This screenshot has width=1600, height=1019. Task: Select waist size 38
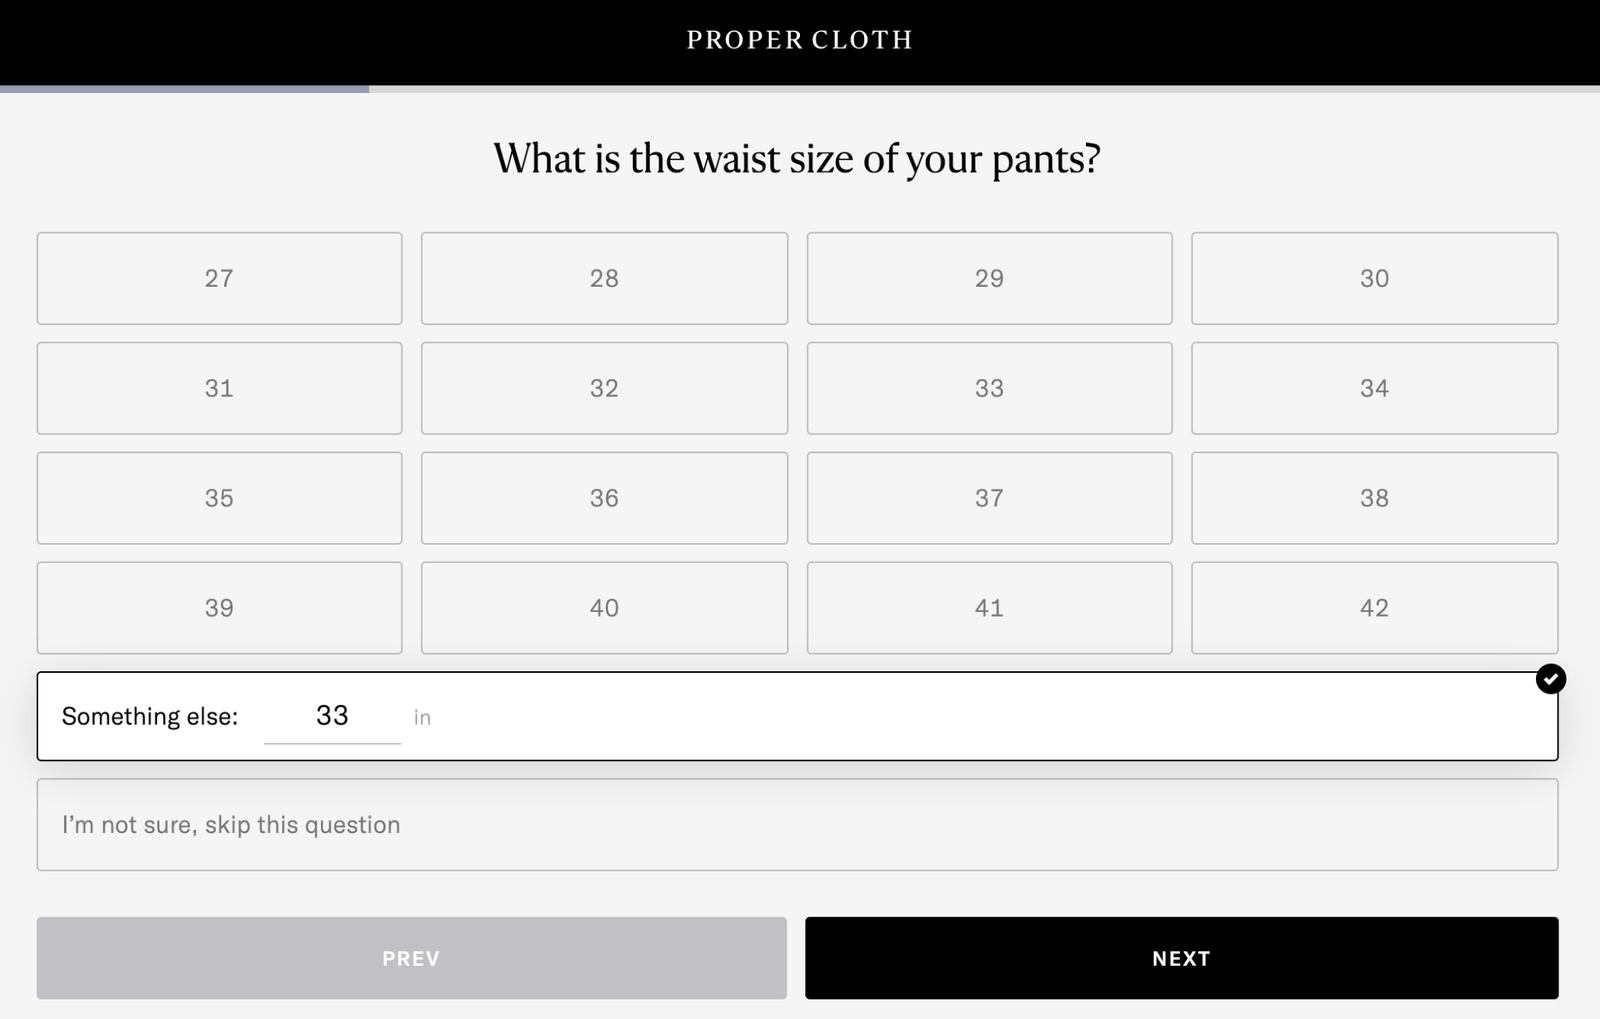[x=1374, y=497]
